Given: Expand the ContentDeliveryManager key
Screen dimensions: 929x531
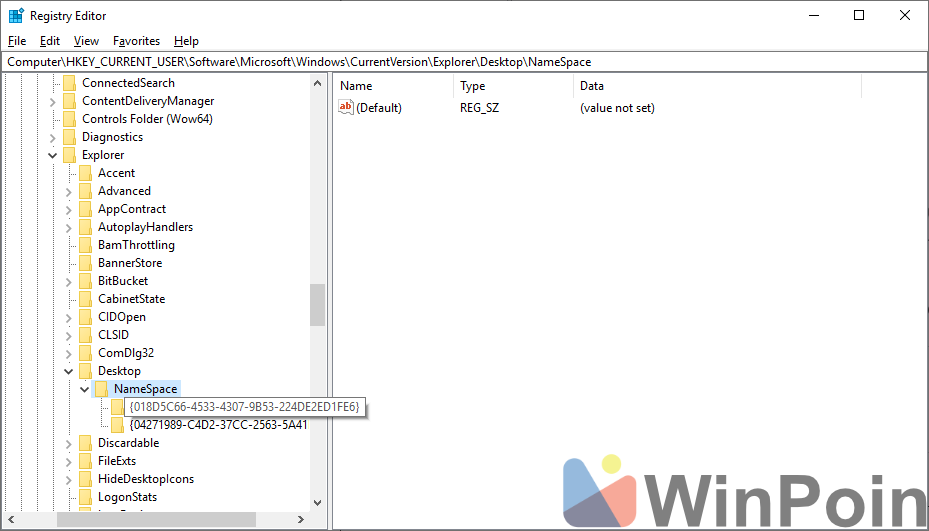Looking at the screenshot, I should (x=53, y=102).
